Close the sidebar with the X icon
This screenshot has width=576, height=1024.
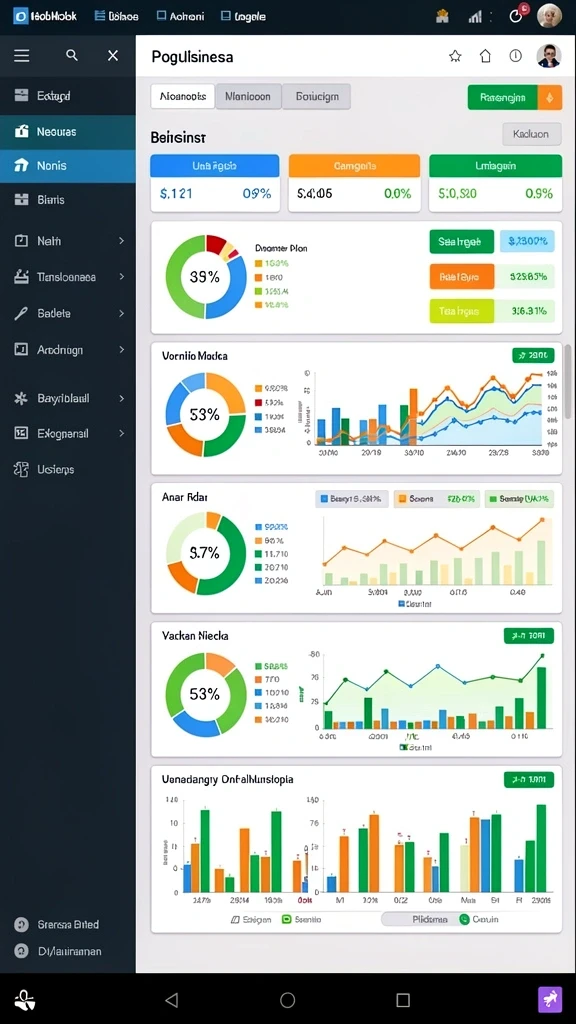click(x=113, y=56)
